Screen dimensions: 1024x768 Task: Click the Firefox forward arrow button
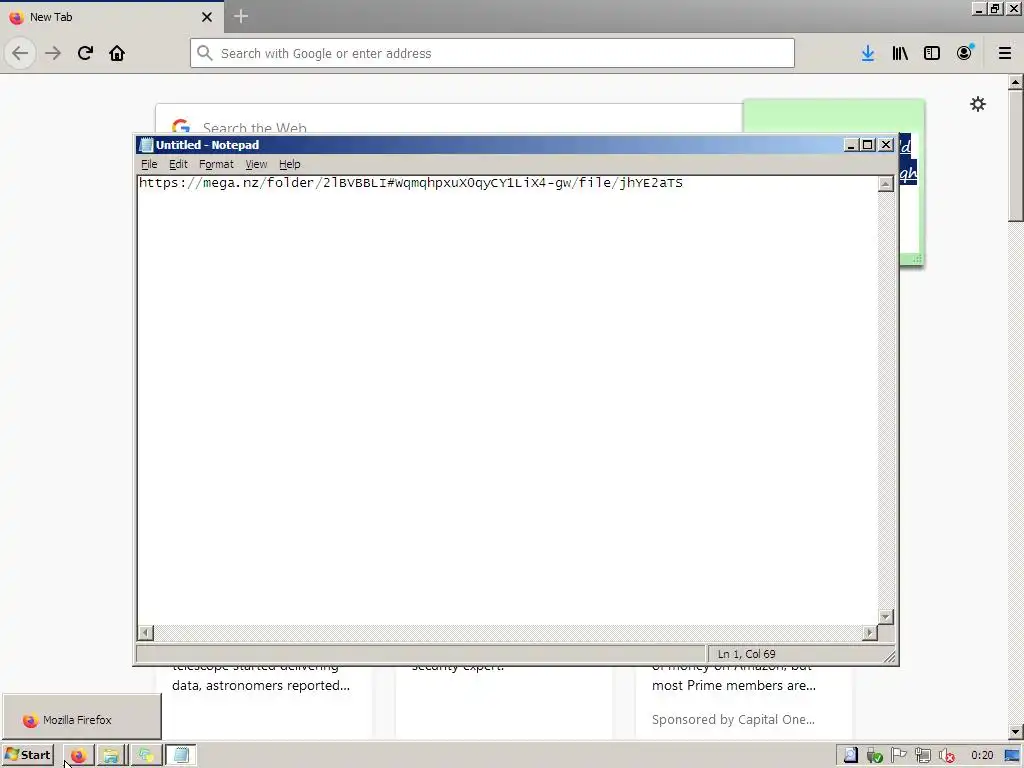(x=53, y=53)
